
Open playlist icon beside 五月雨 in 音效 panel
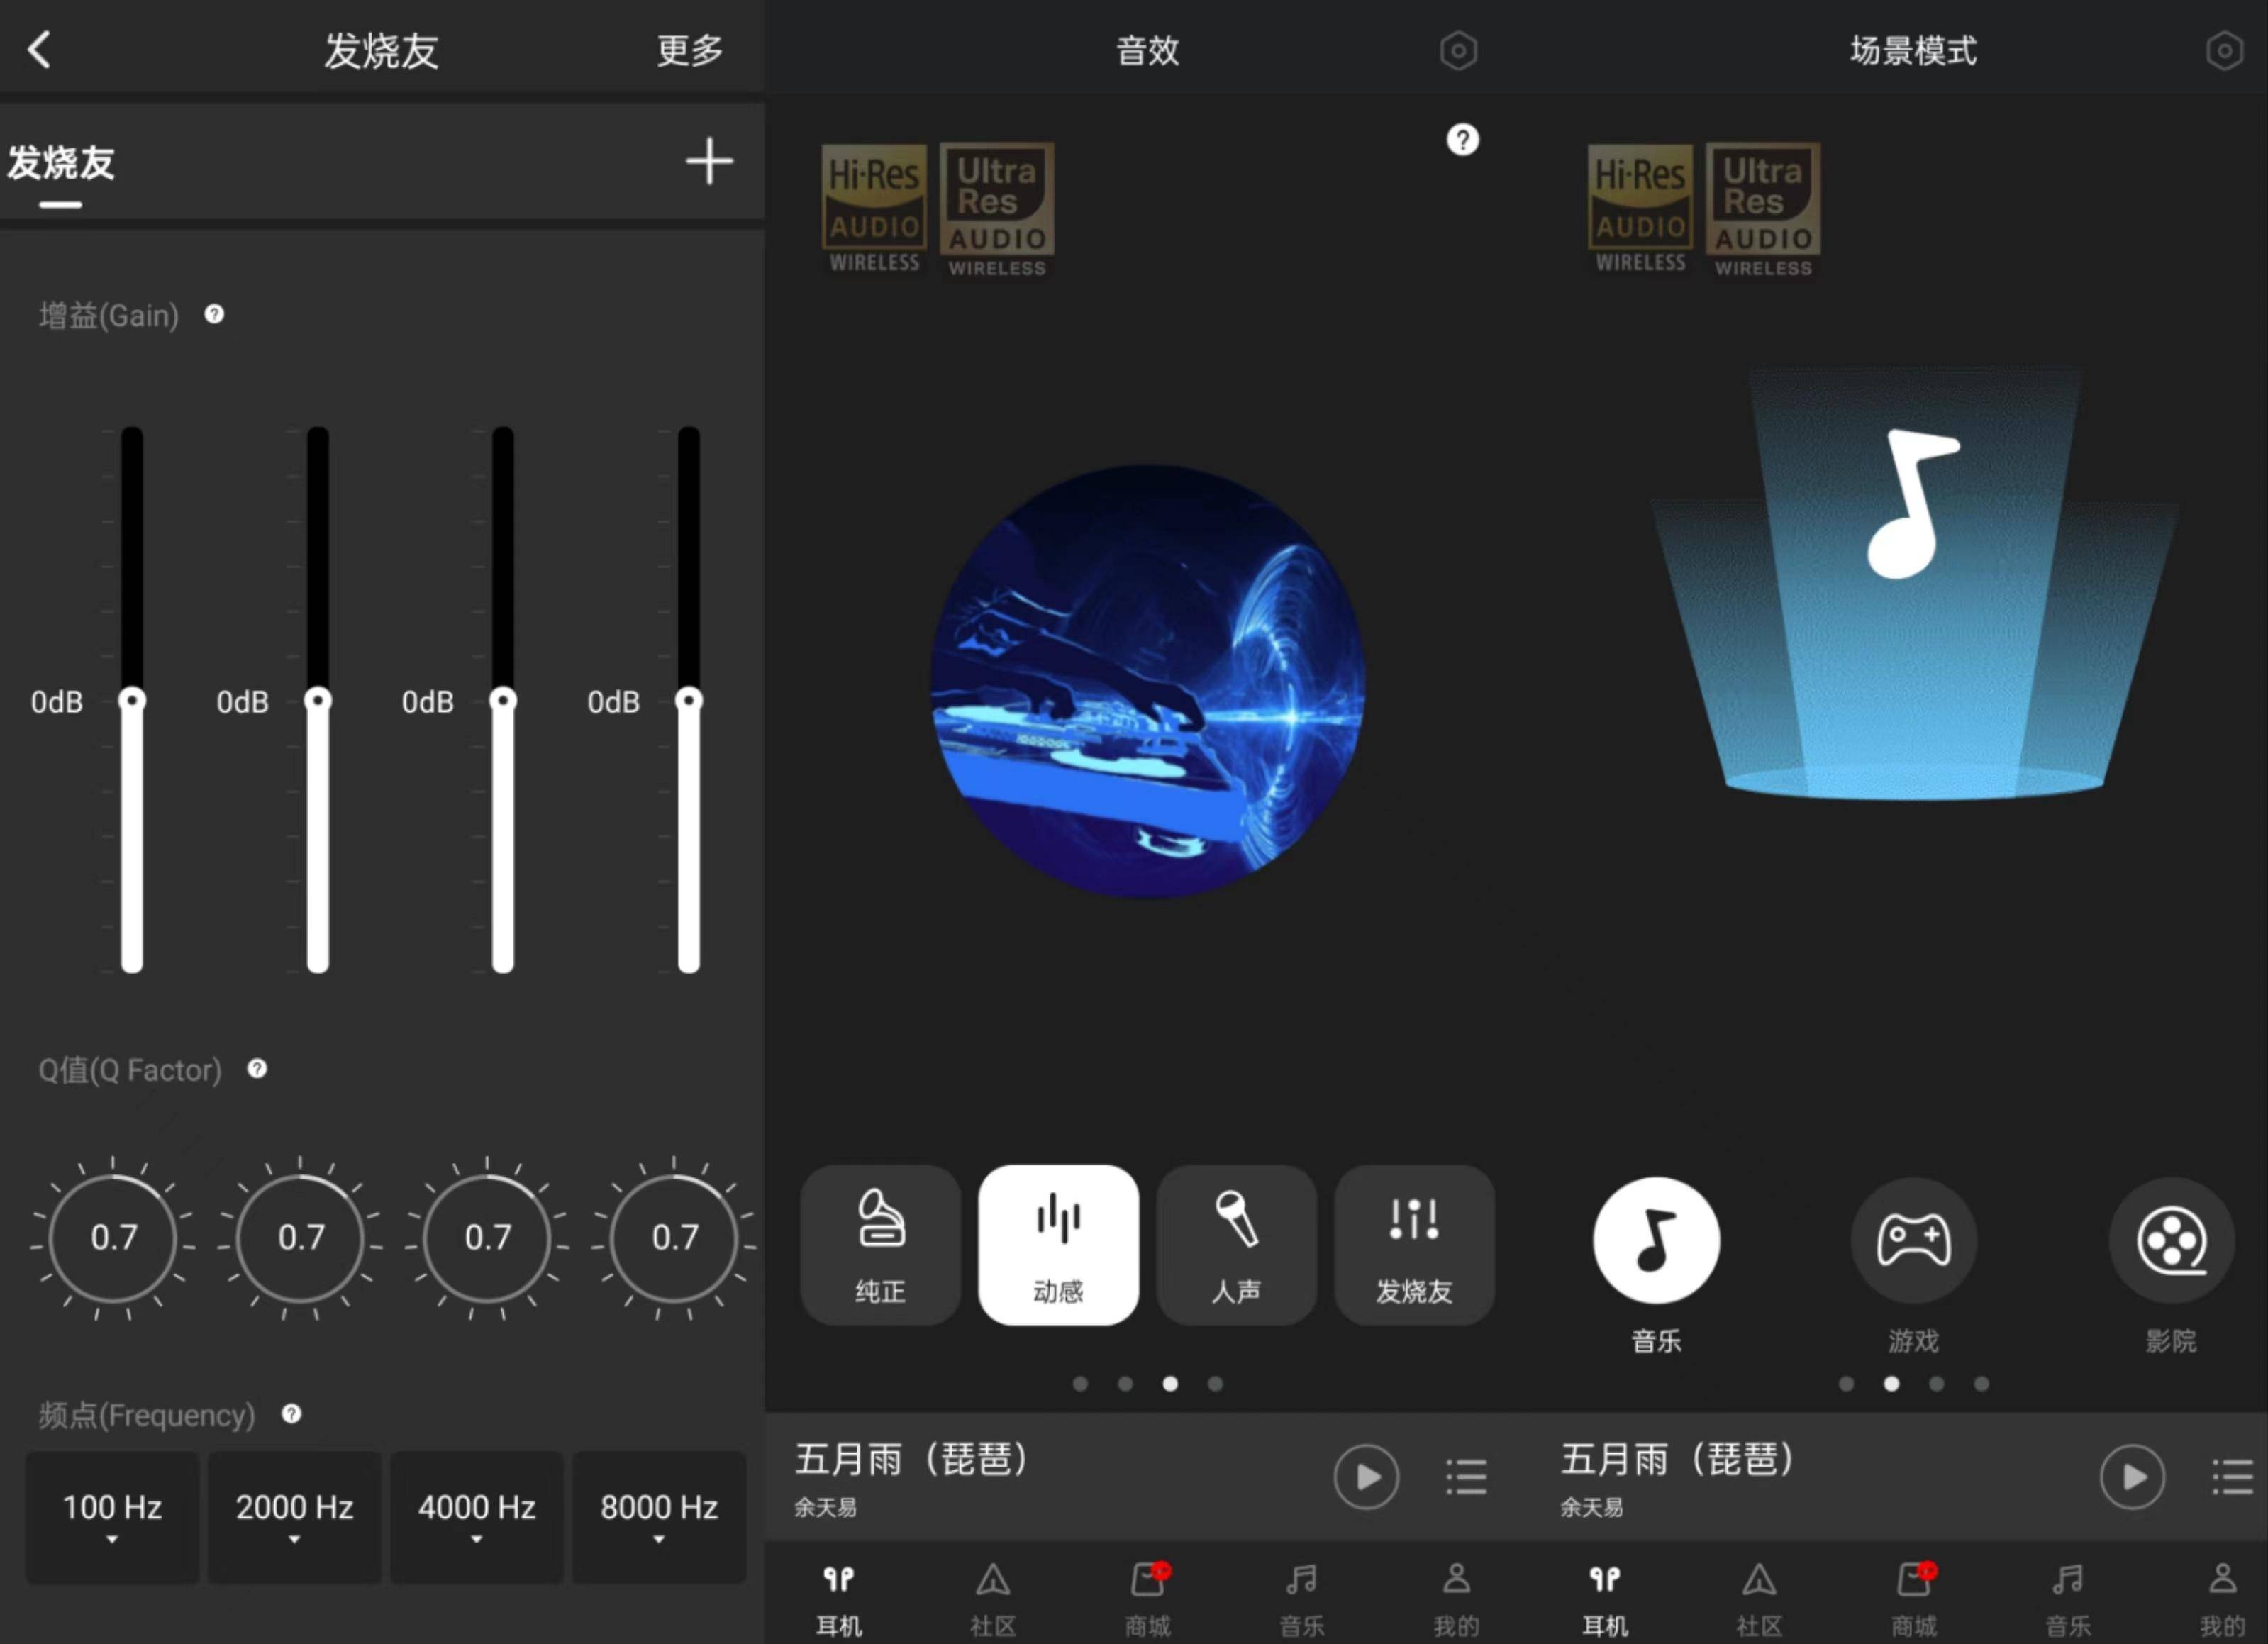1466,1476
